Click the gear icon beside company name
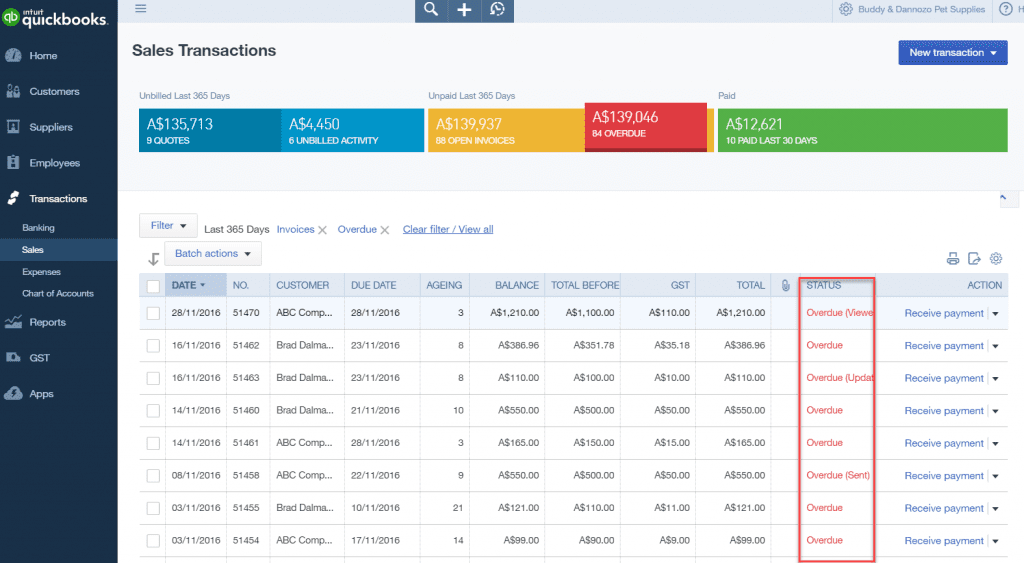 coord(846,9)
